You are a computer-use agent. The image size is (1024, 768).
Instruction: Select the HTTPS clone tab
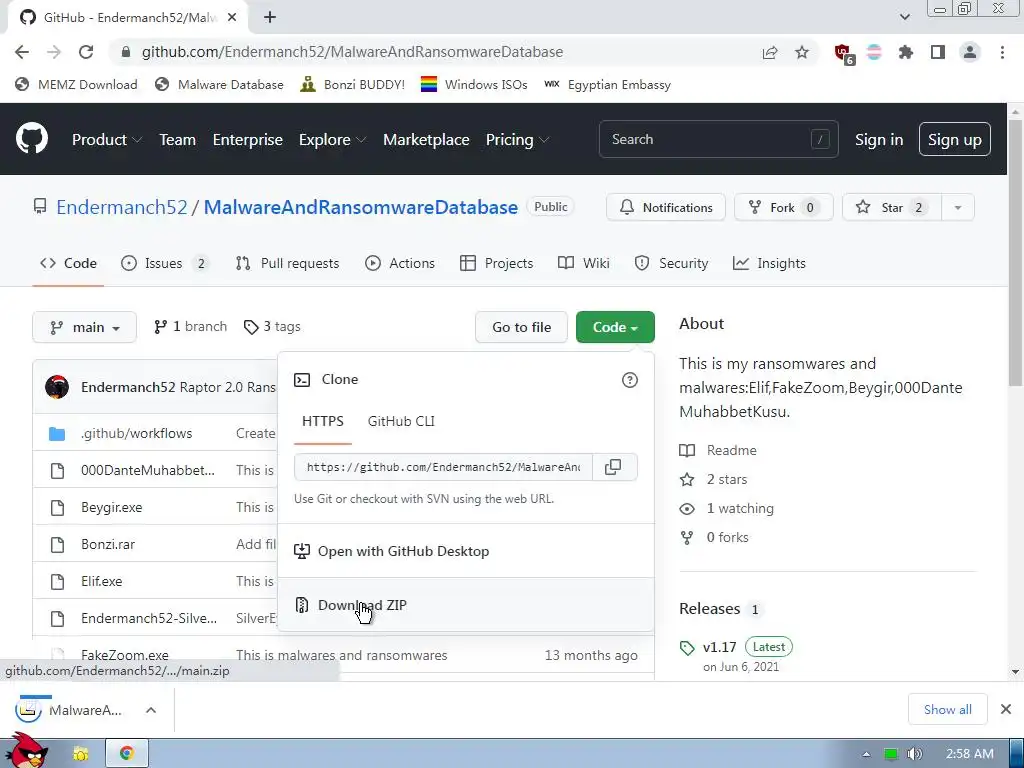323,421
